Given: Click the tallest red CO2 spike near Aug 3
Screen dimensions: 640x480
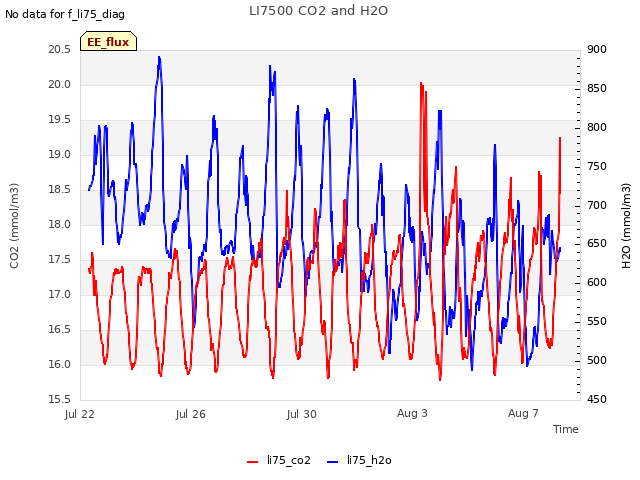Looking at the screenshot, I should click(x=421, y=83).
